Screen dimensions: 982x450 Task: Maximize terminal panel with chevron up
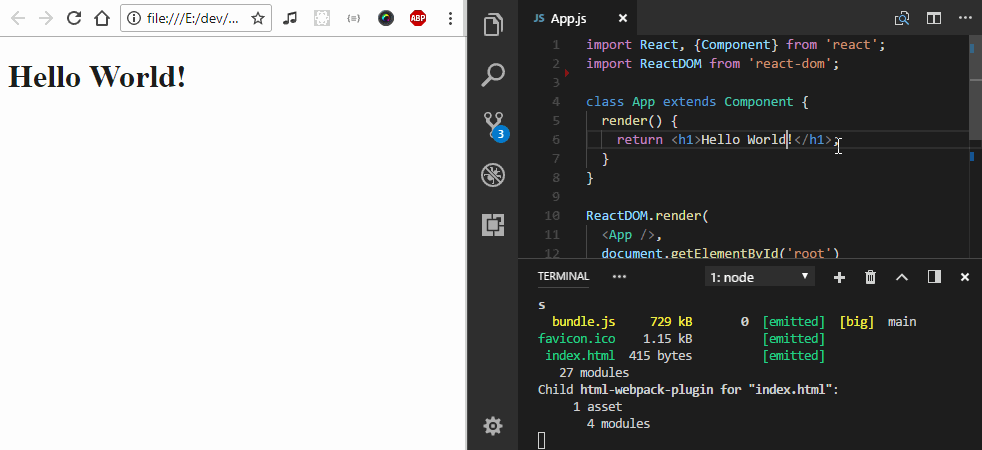coord(902,277)
